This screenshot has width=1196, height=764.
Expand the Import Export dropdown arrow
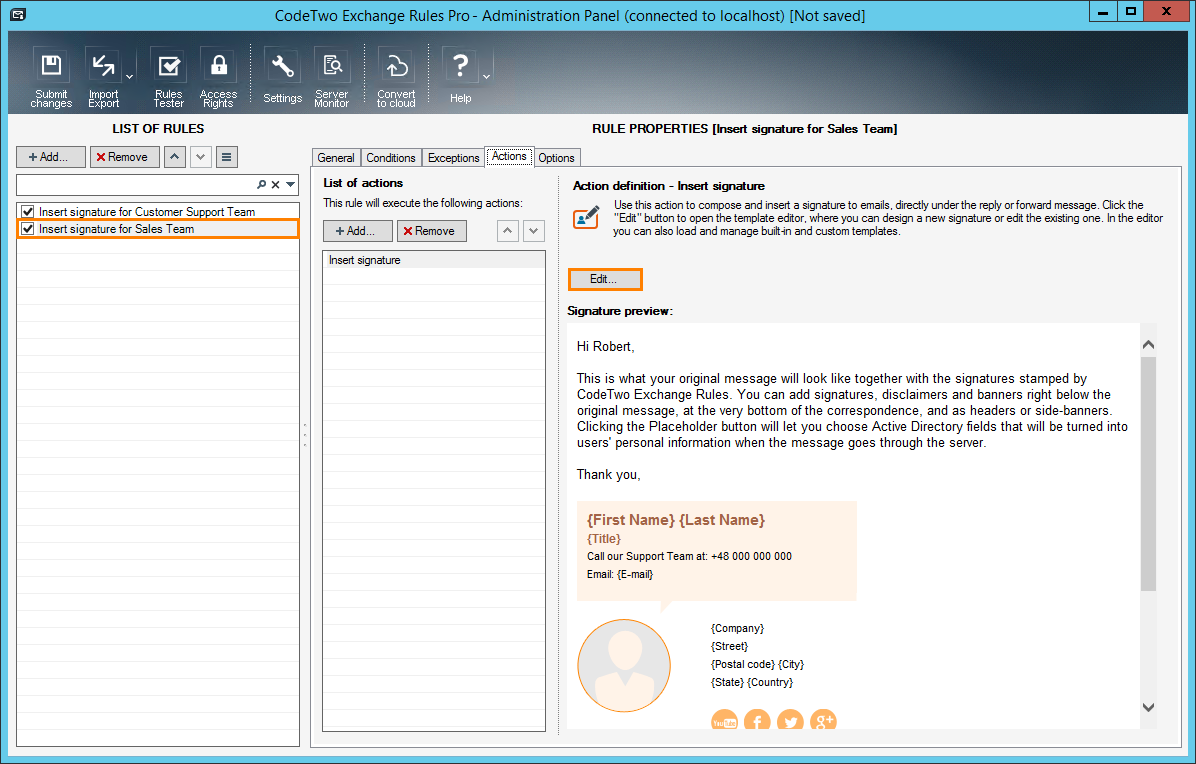[130, 77]
